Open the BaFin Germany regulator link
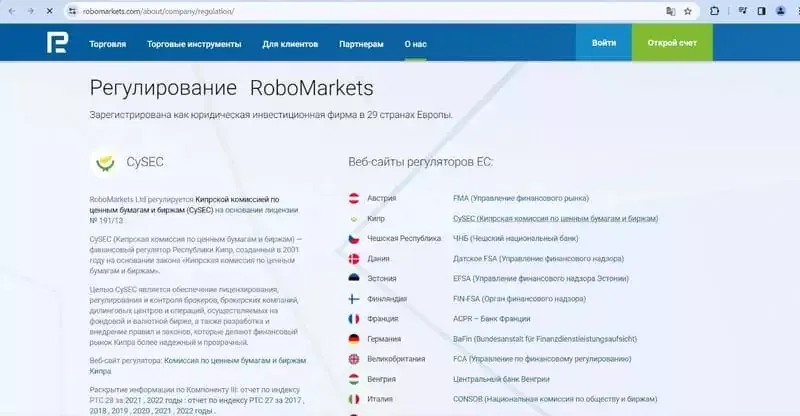The width and height of the screenshot is (800, 416). click(544, 339)
